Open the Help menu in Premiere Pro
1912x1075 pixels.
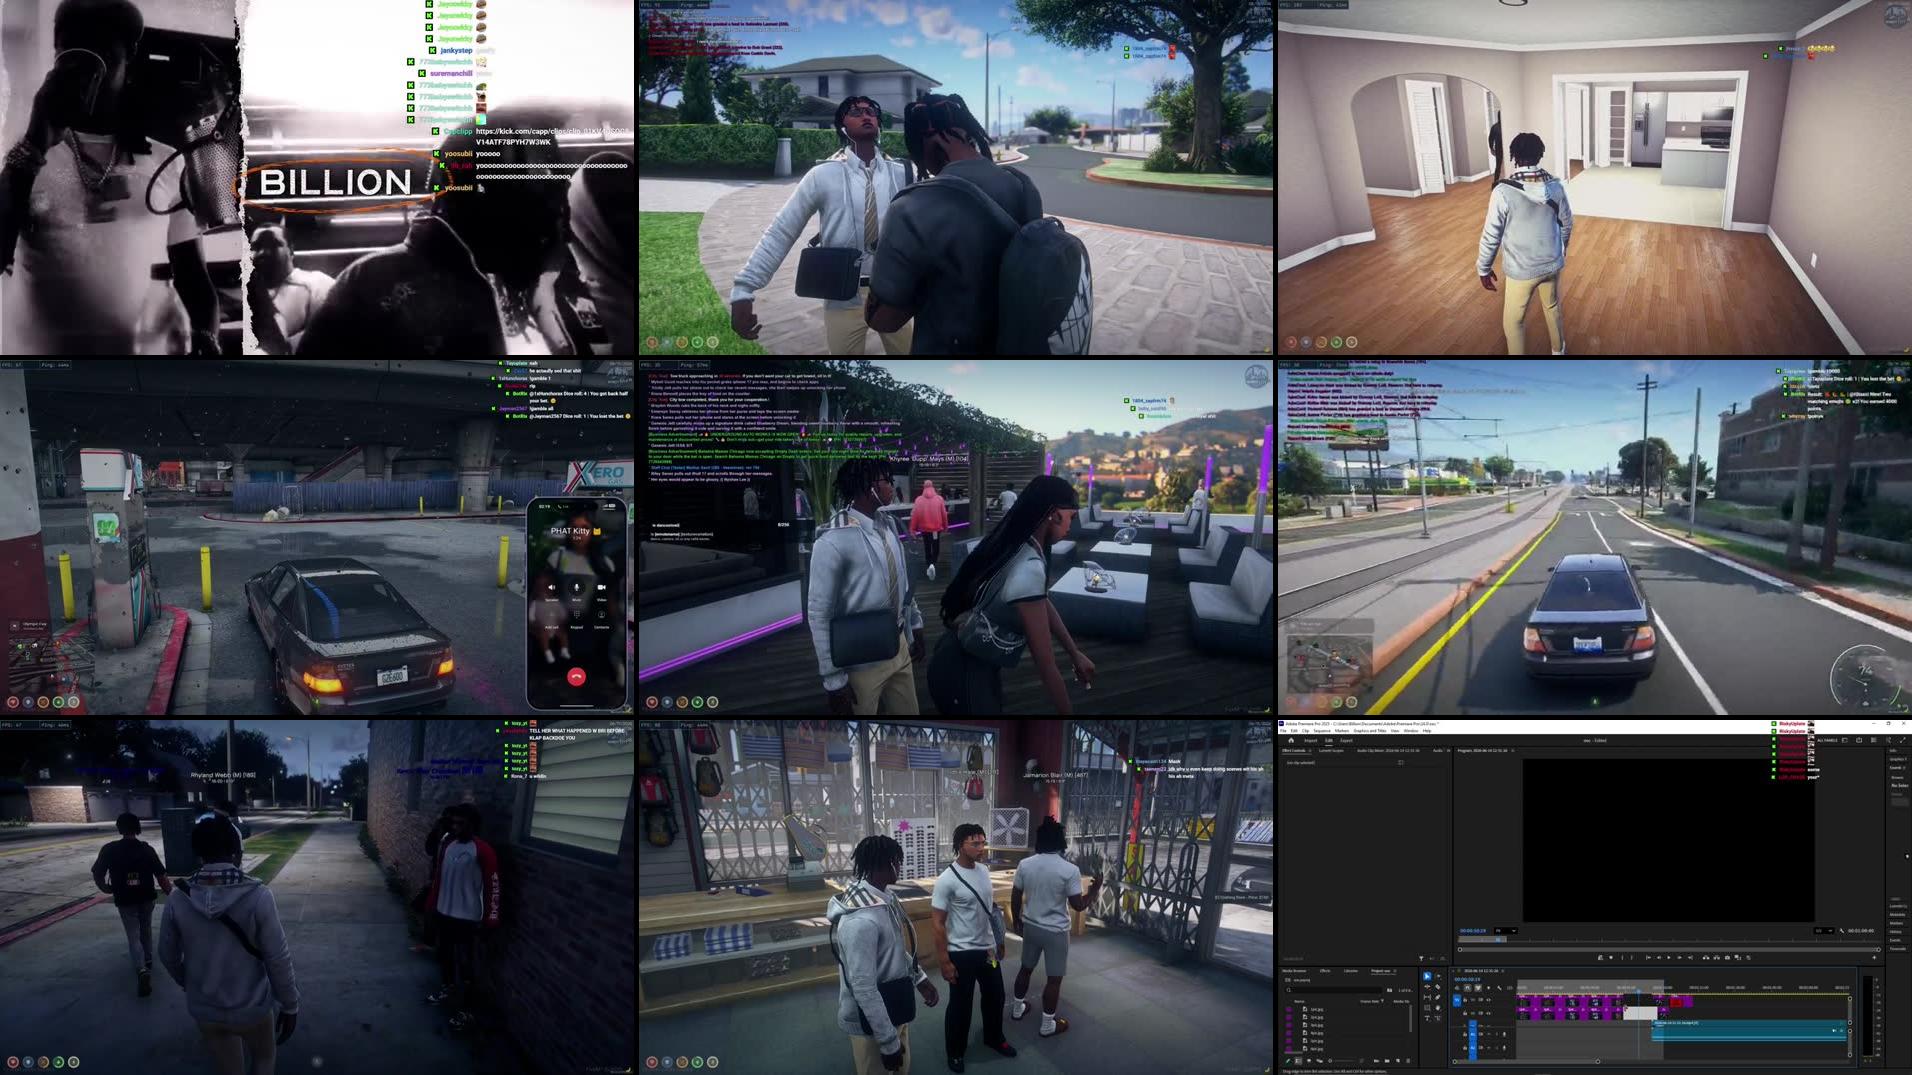click(1427, 731)
